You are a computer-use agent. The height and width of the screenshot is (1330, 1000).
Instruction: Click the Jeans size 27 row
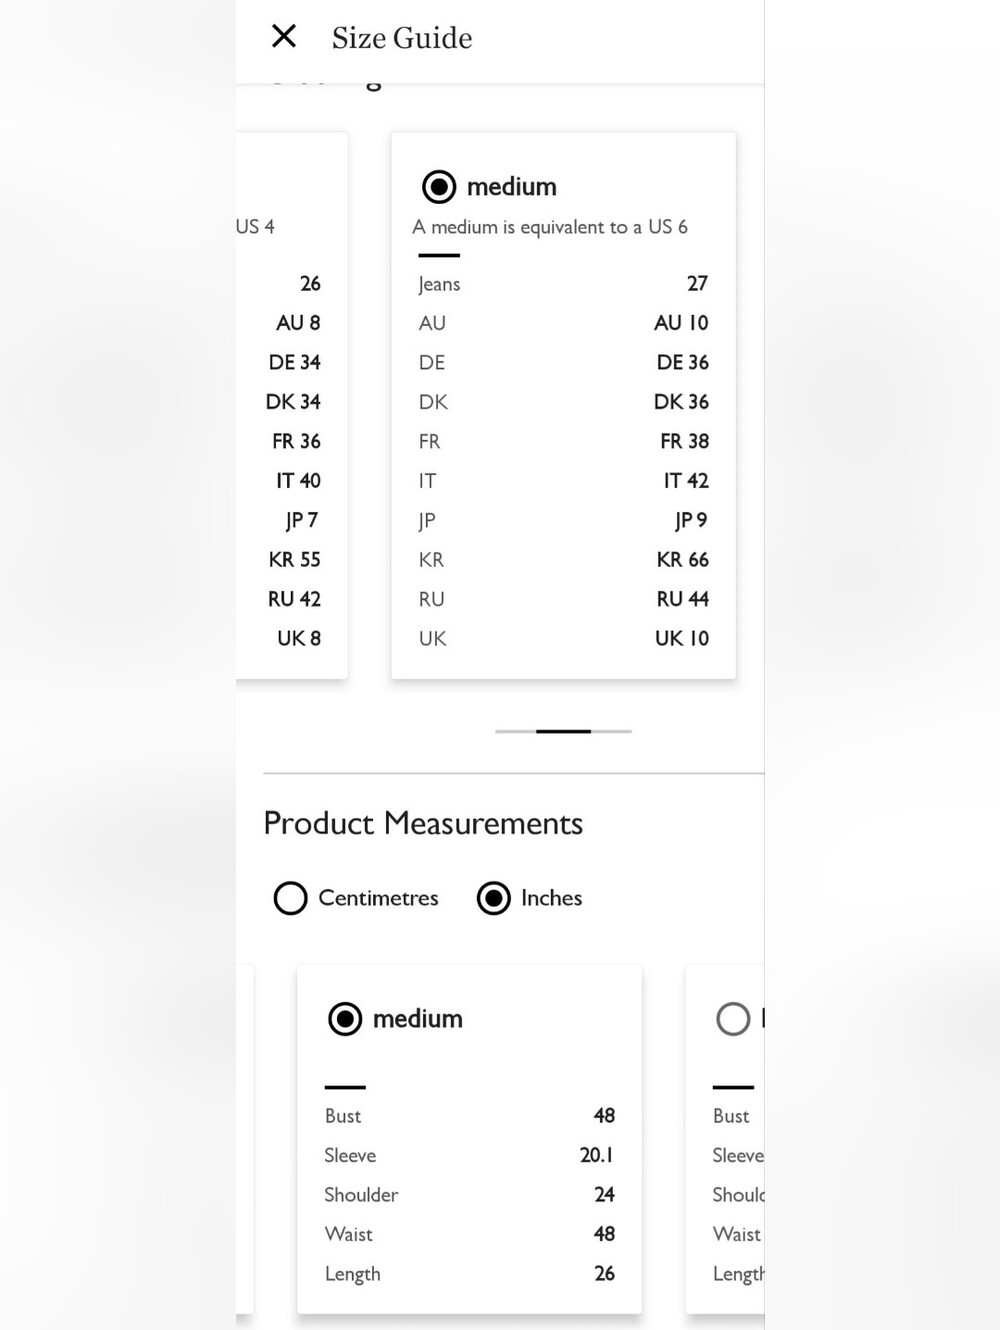[563, 284]
